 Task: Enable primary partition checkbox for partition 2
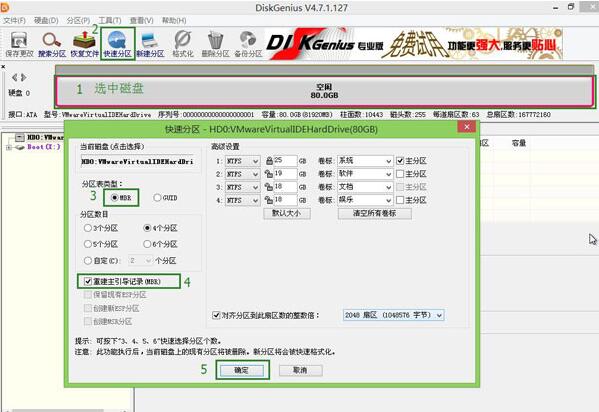pyautogui.click(x=400, y=174)
